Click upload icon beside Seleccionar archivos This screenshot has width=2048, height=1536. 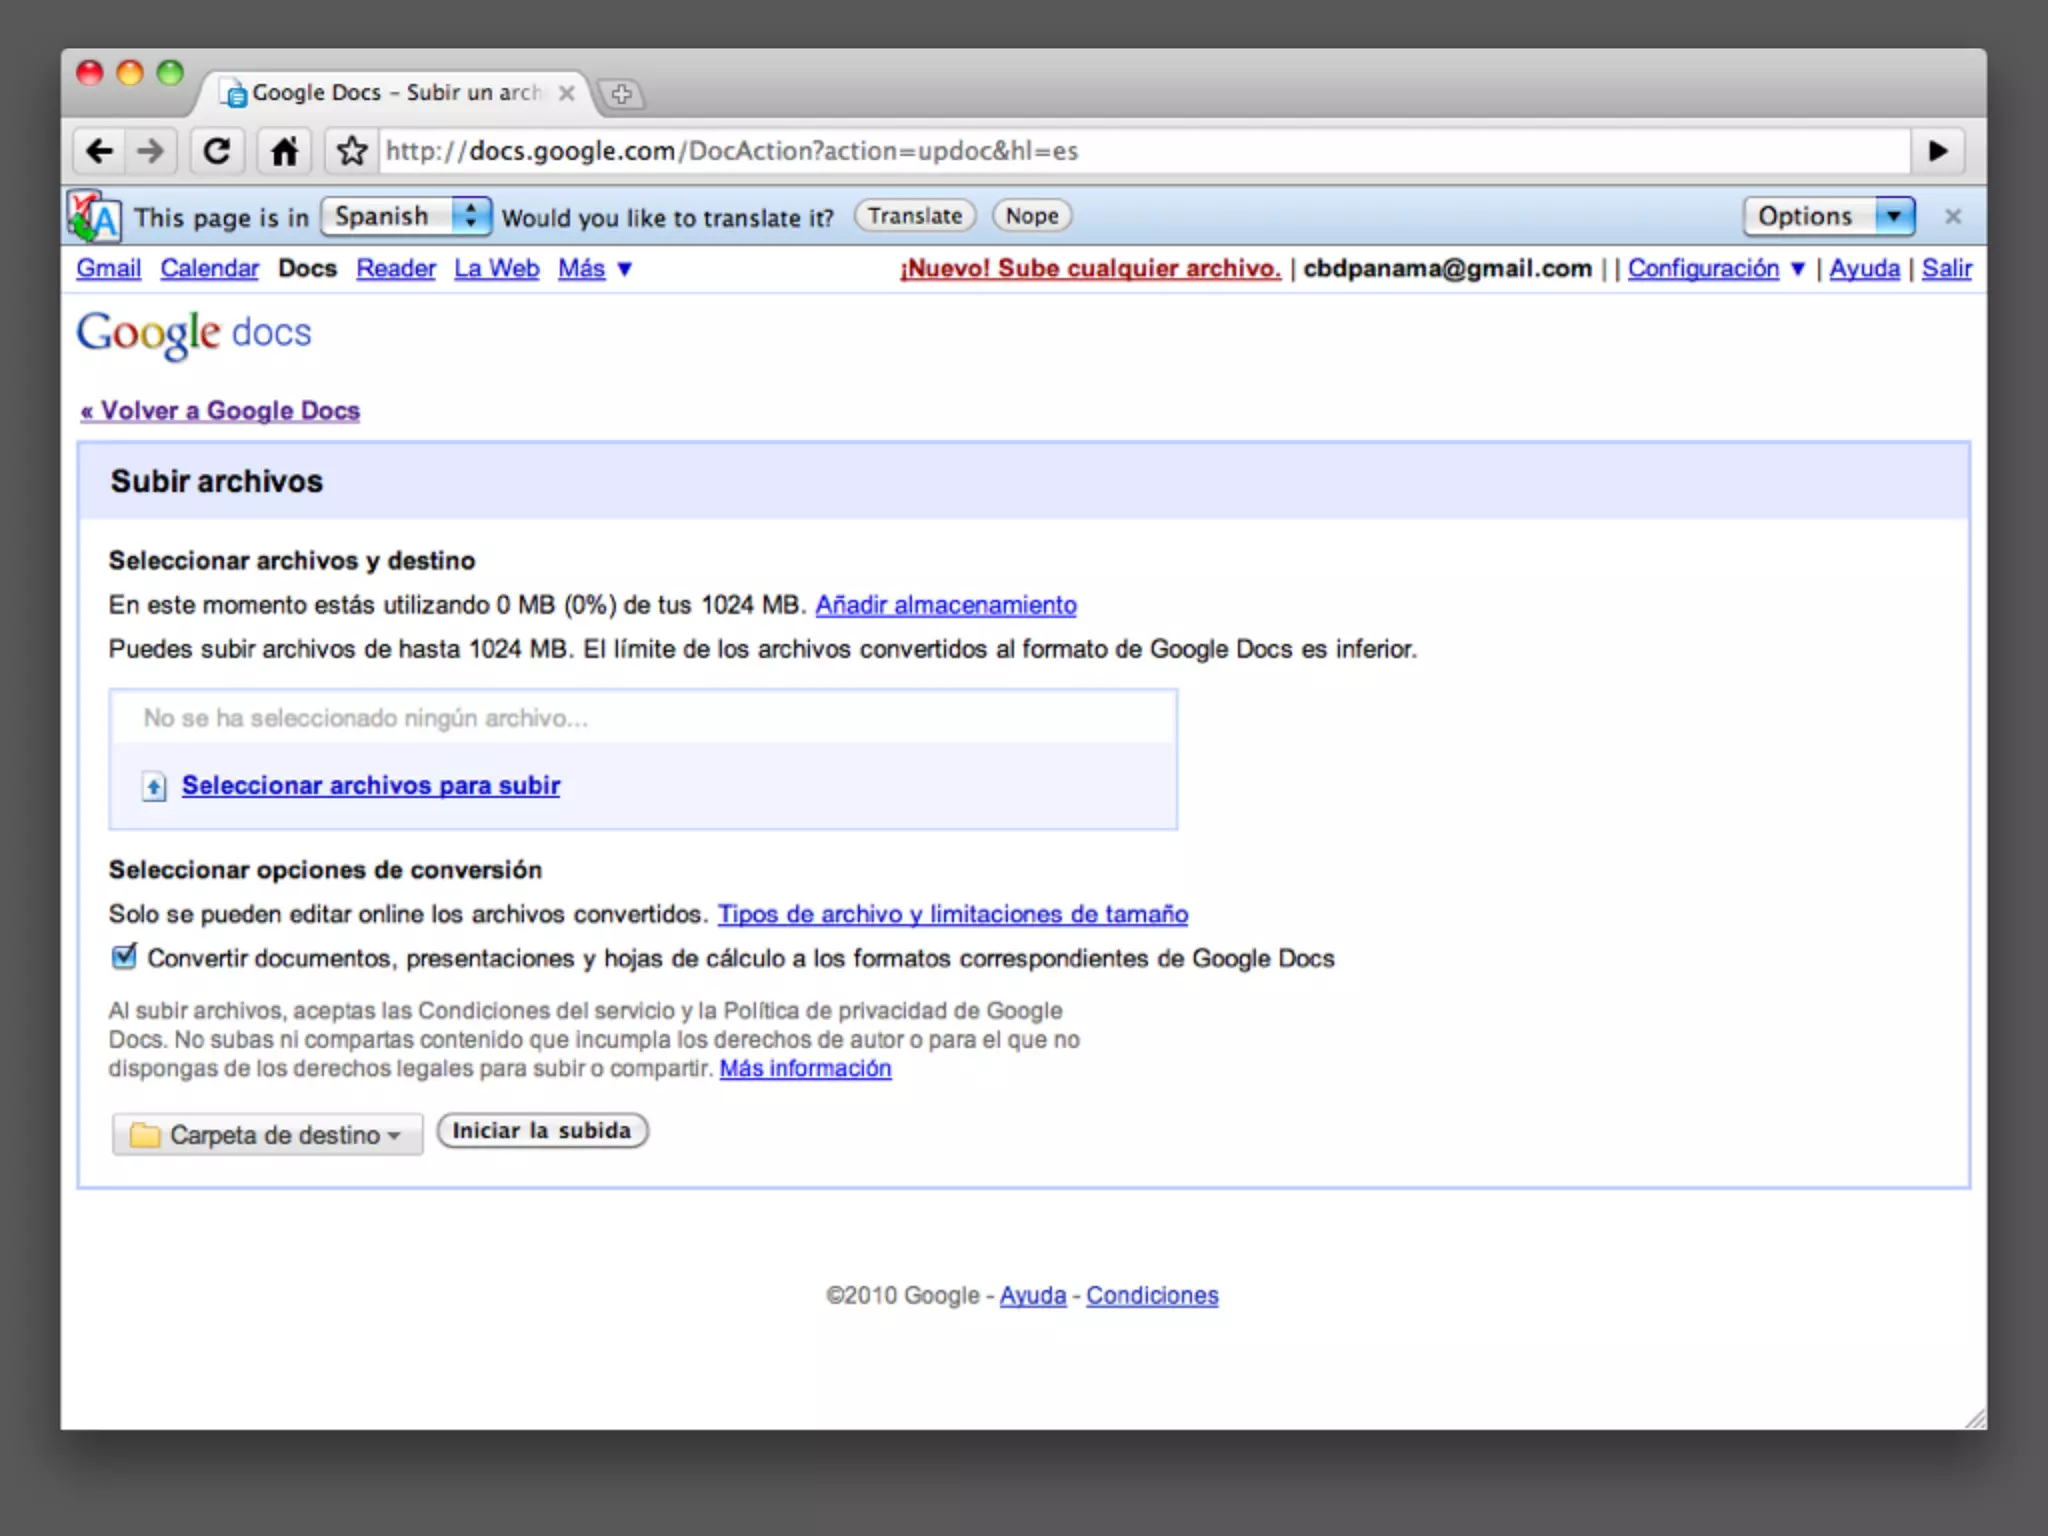point(154,787)
